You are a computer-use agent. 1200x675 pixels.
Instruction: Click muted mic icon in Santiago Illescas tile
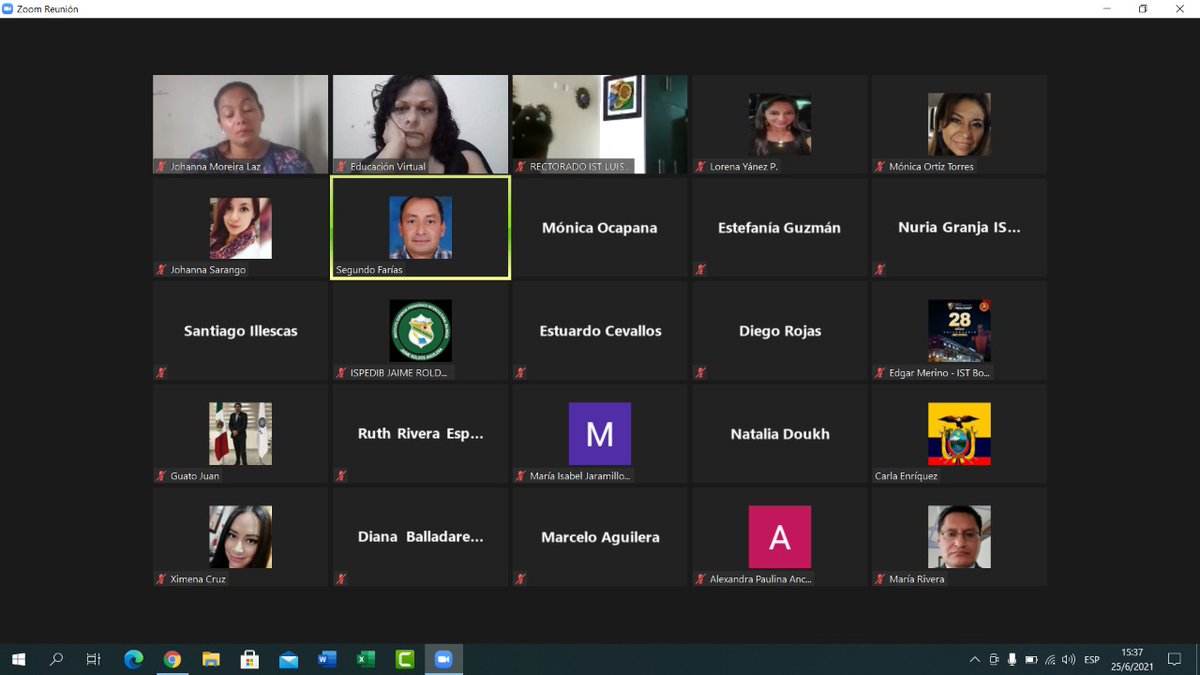(161, 373)
